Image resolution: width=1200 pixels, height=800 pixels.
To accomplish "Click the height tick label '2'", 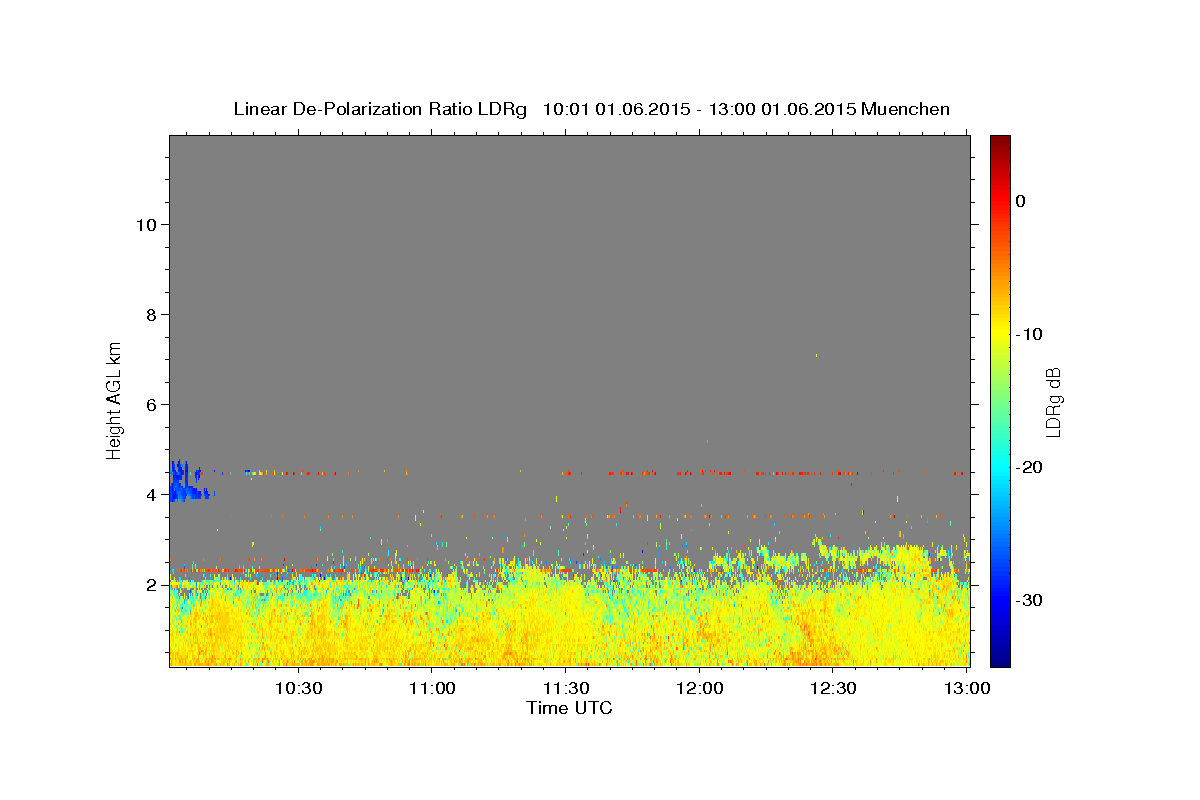I will (150, 584).
